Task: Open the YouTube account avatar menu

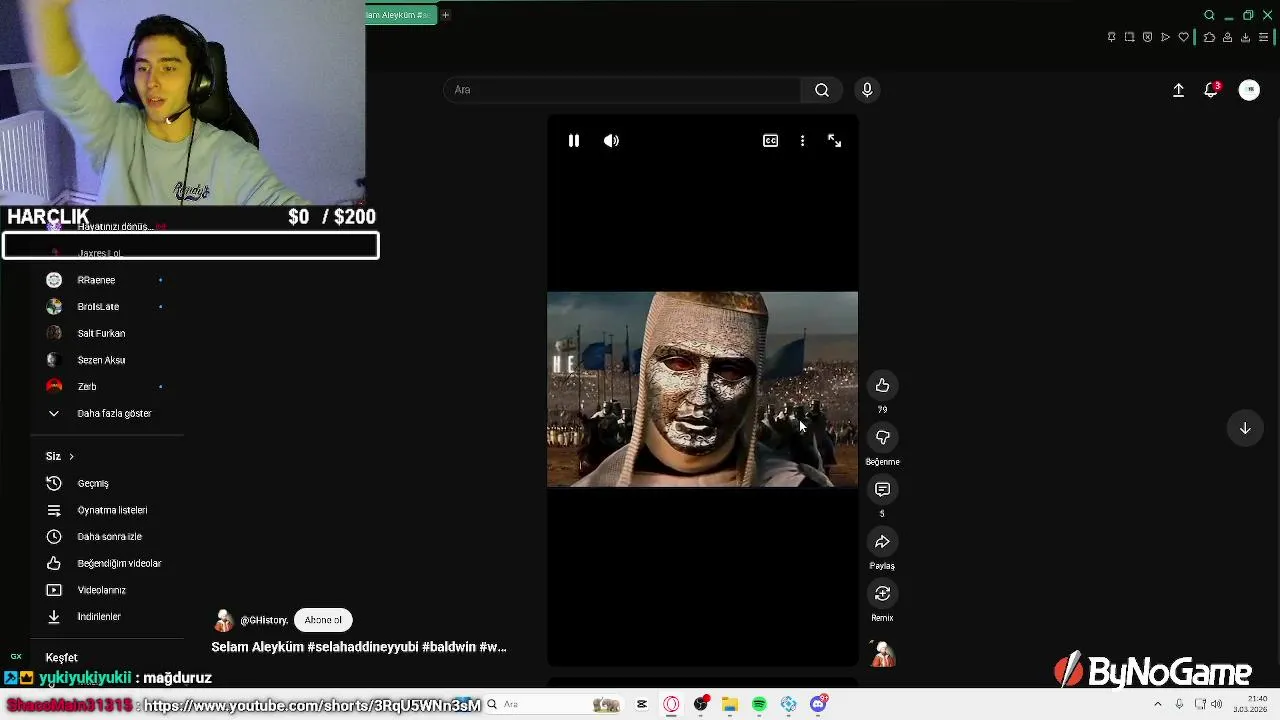Action: click(1249, 90)
